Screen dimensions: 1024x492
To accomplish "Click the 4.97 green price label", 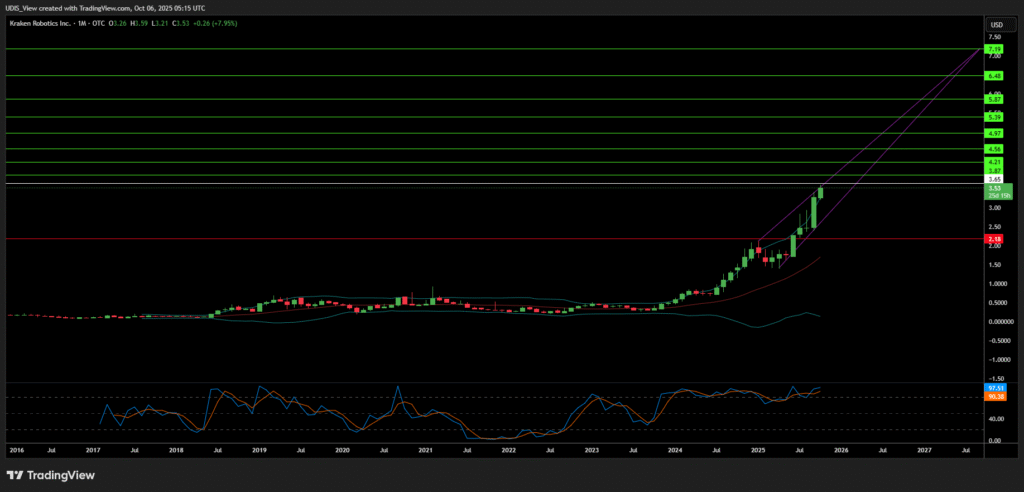I will 996,133.
